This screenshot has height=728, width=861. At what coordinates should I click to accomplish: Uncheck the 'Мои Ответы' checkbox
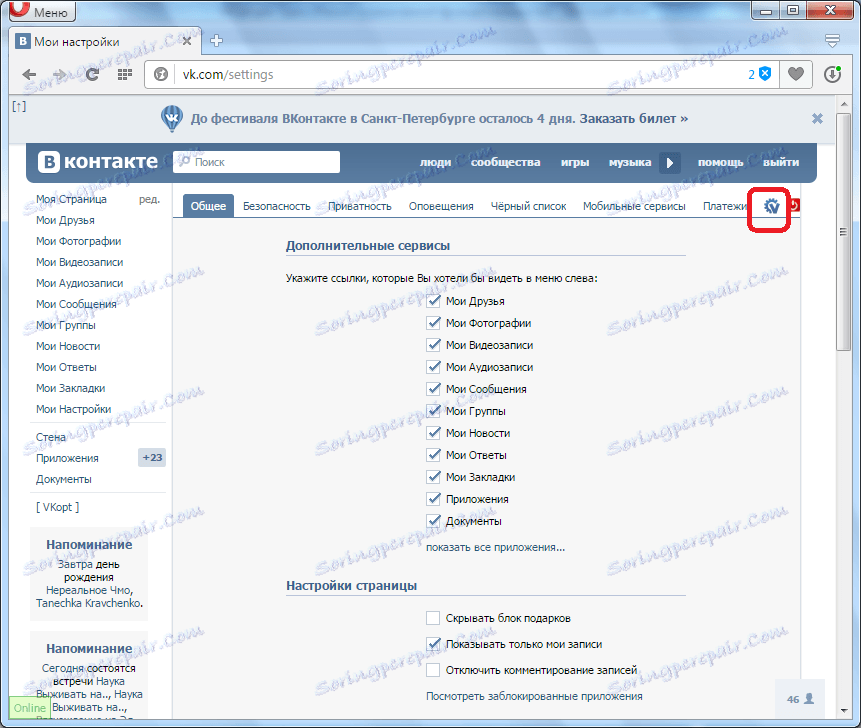click(433, 455)
